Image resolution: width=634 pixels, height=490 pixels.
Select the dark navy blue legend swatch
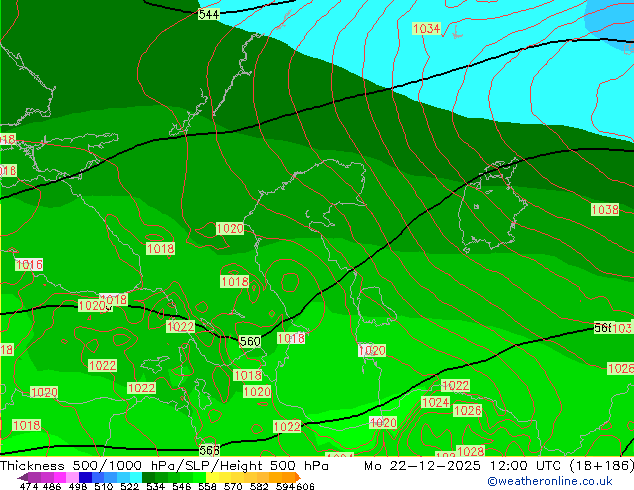pyautogui.click(x=85, y=477)
